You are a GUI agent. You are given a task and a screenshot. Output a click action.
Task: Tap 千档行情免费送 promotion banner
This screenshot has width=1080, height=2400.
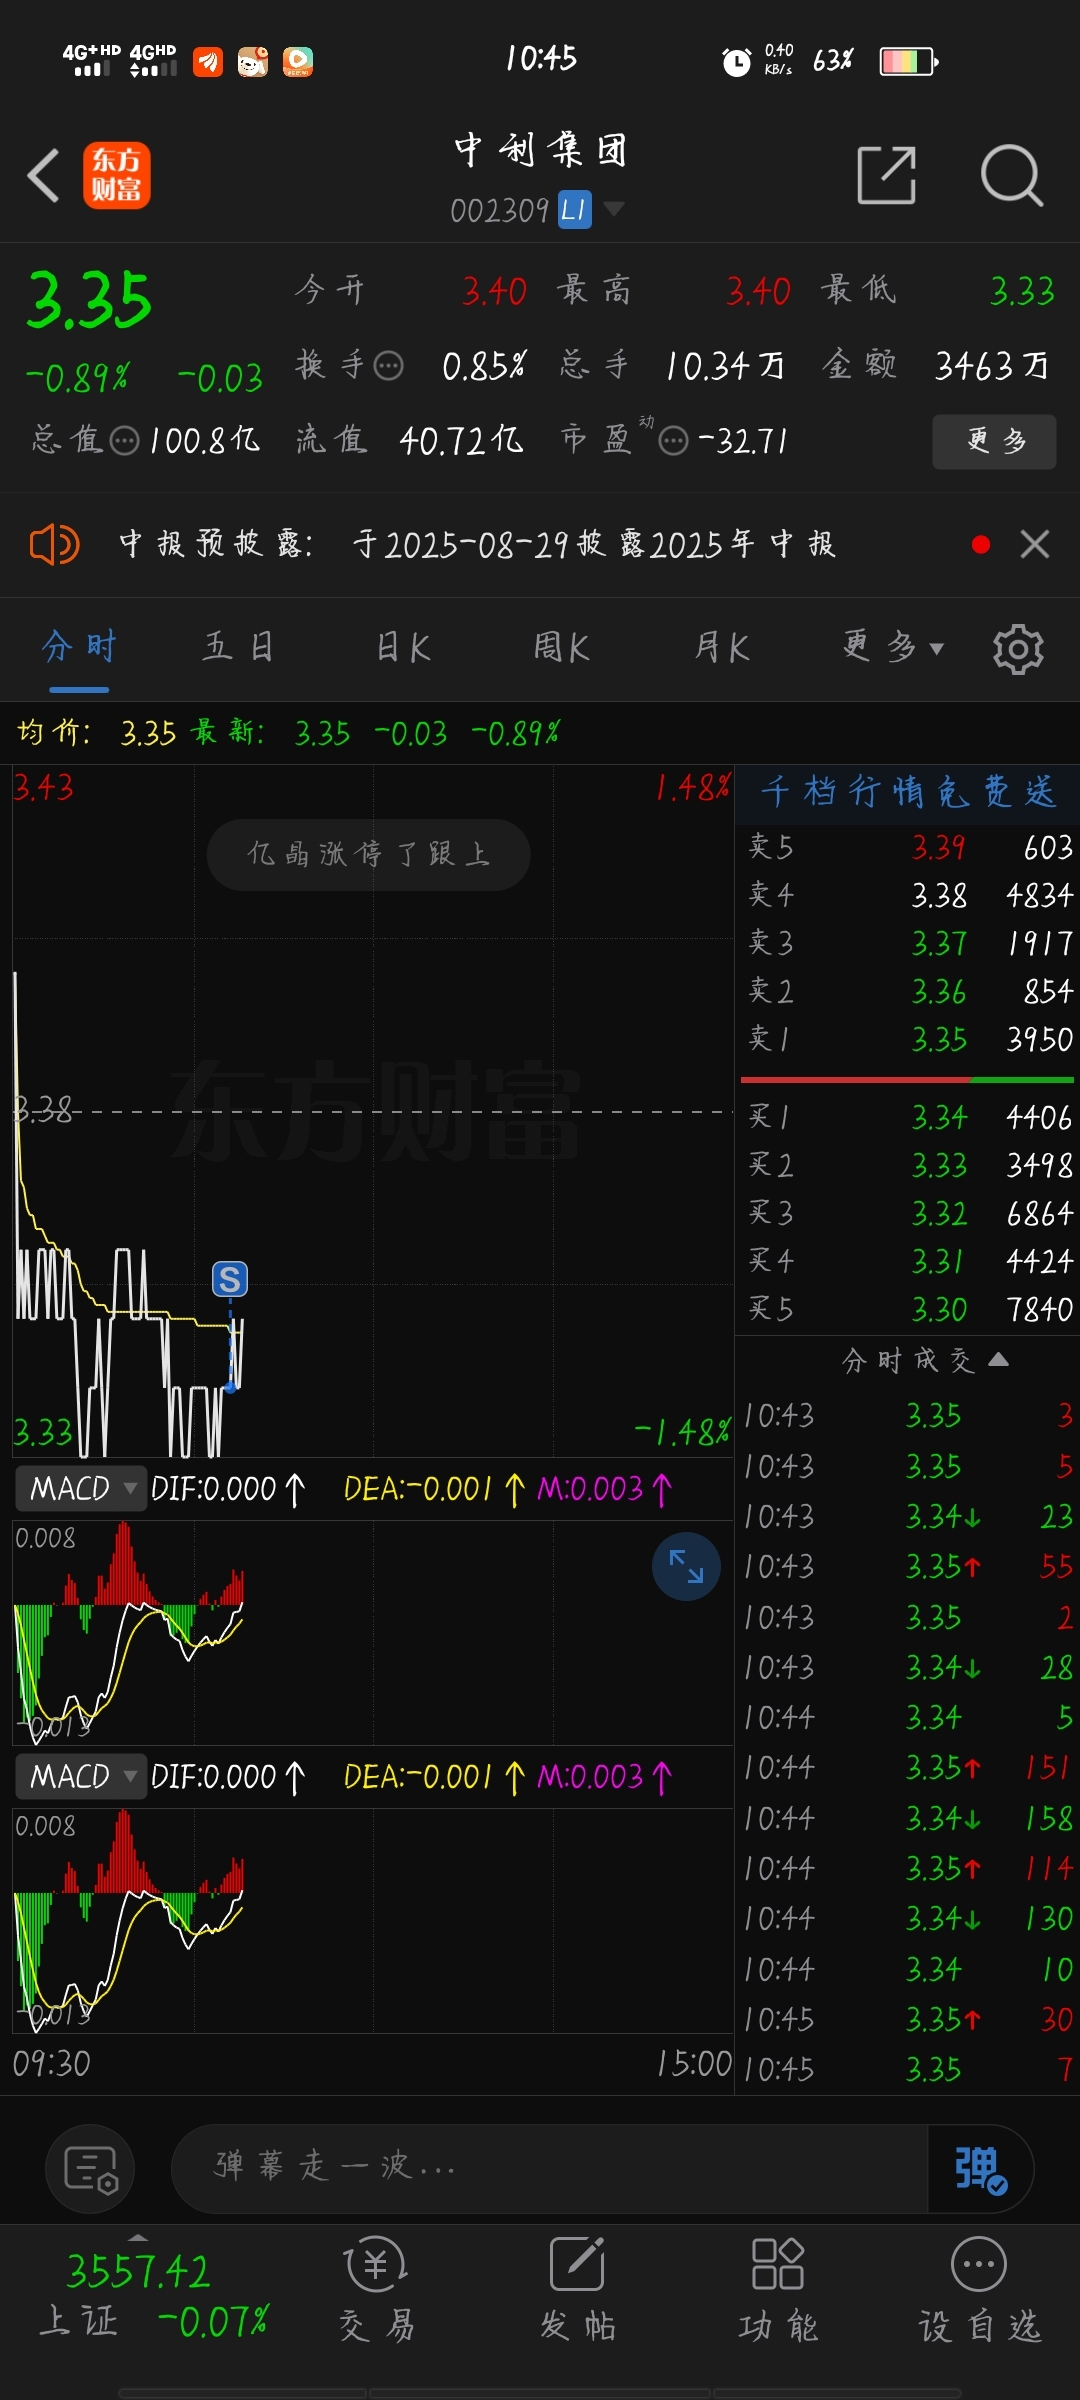(x=907, y=792)
